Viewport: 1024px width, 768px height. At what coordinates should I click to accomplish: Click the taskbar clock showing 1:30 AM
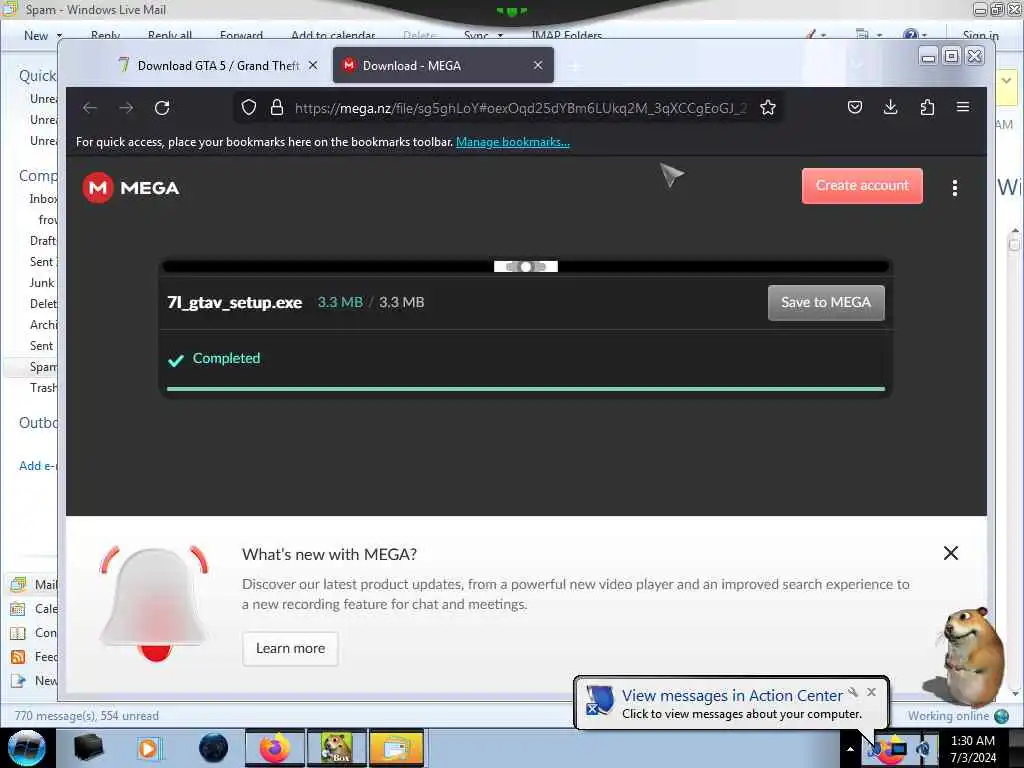[972, 749]
